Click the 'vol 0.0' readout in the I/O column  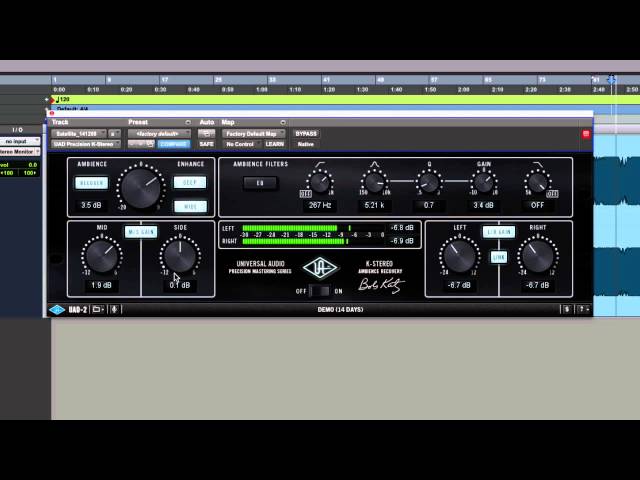coord(19,165)
